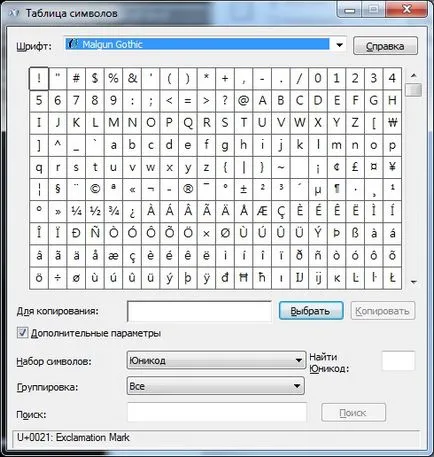Click the Поиск search text field
Screen dimensions: 434x457
[x=217, y=412]
